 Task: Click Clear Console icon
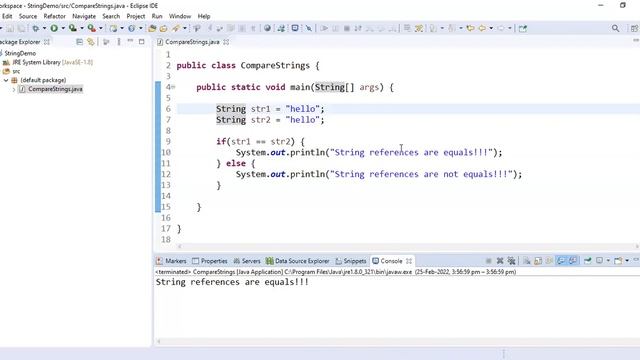[527, 260]
